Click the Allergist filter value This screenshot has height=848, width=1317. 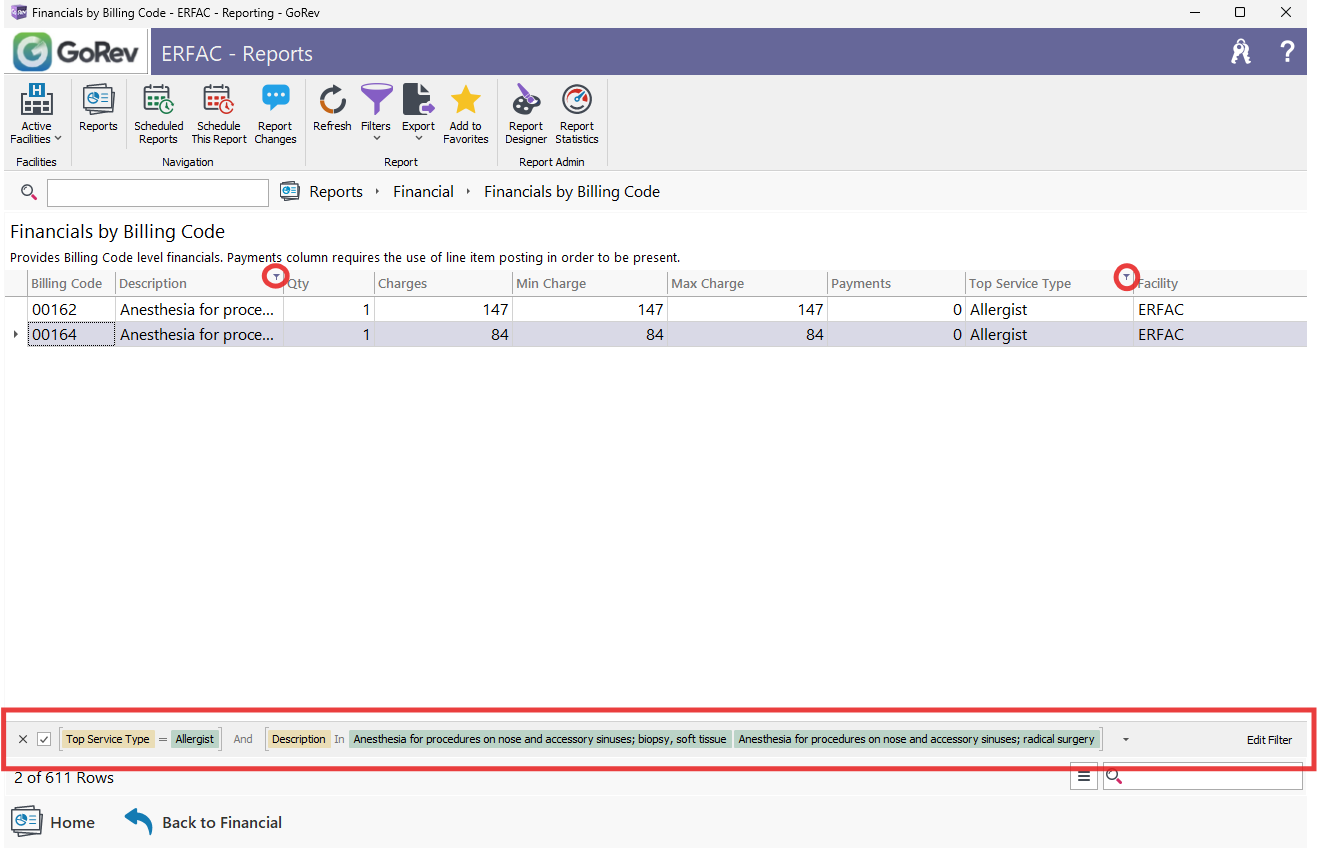click(195, 740)
